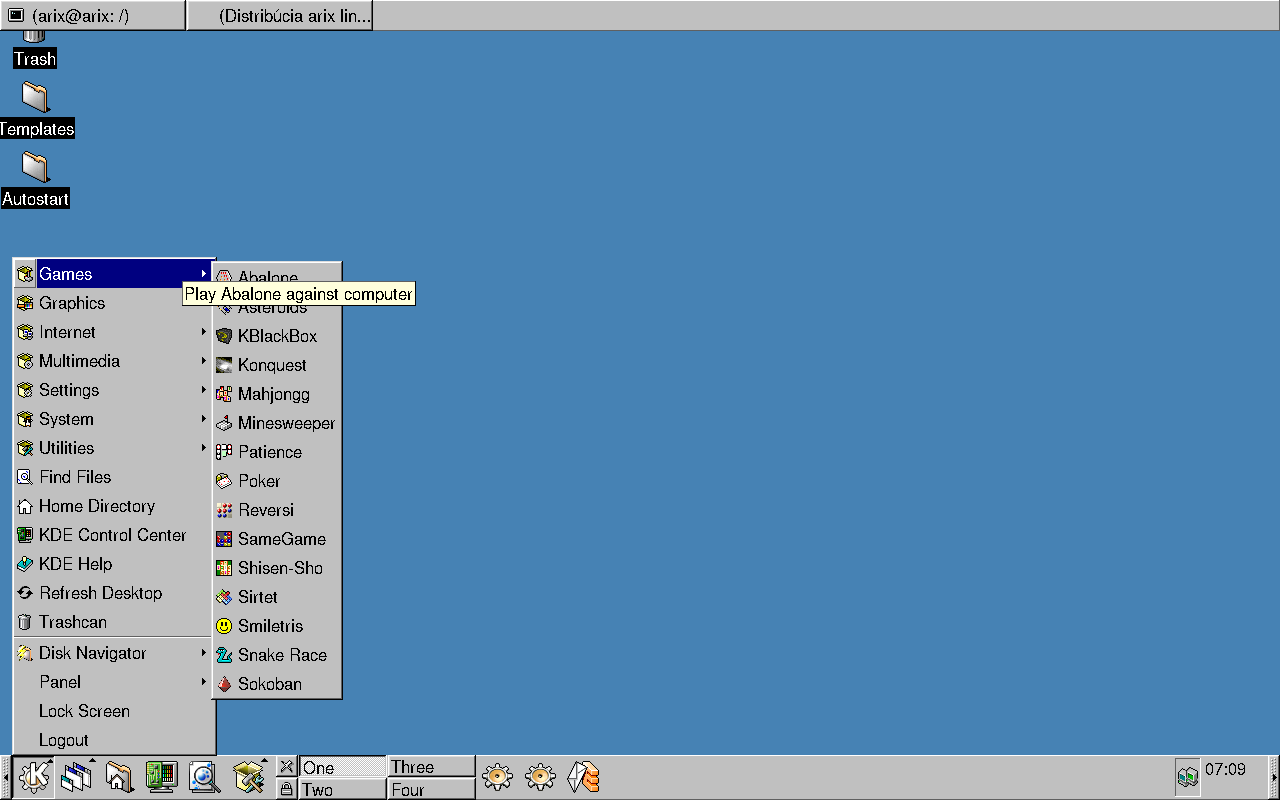Click the Mahjongg tiles icon
Image resolution: width=1280 pixels, height=800 pixels.
coord(224,394)
